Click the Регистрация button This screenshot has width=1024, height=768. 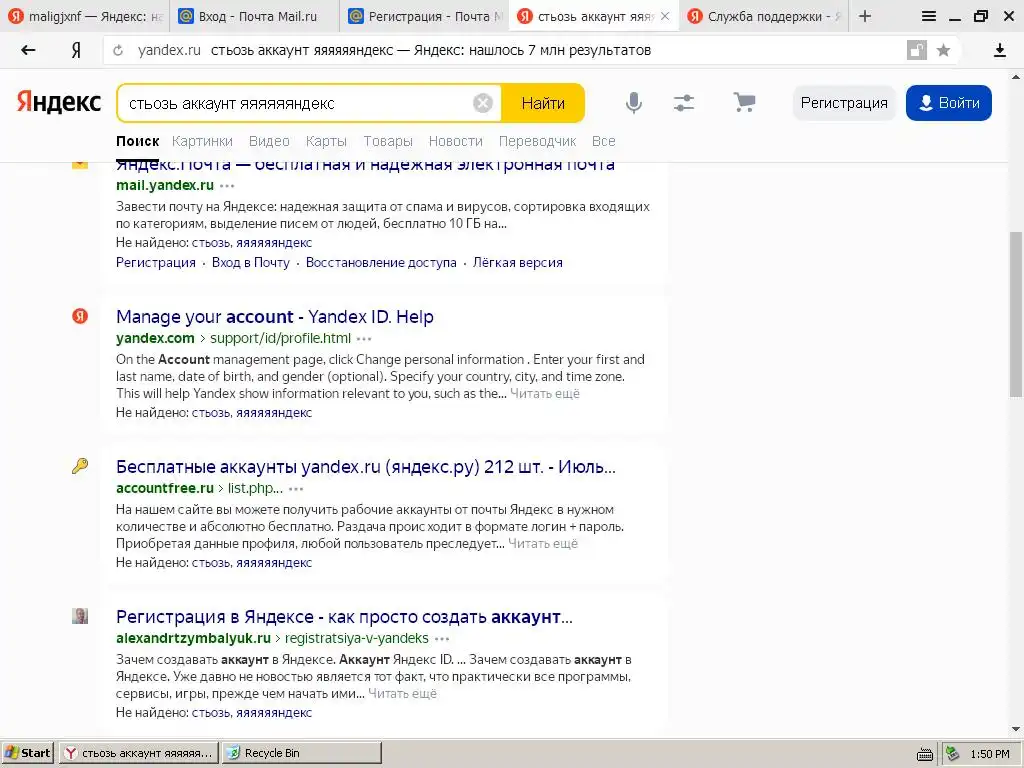pos(844,103)
